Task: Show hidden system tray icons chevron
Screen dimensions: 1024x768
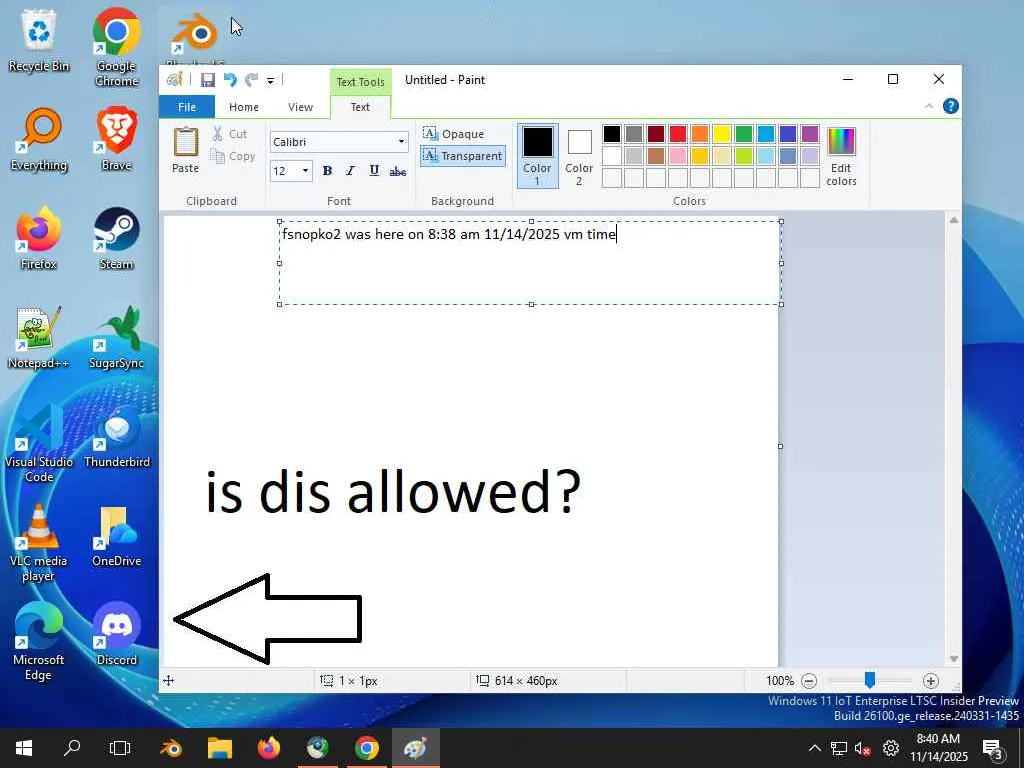Action: tap(814, 748)
